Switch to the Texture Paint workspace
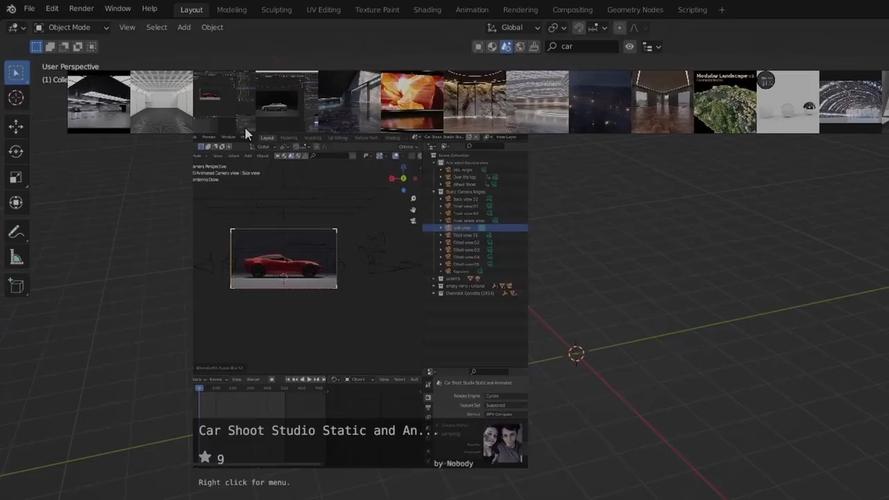Viewport: 889px width, 500px height. [377, 10]
